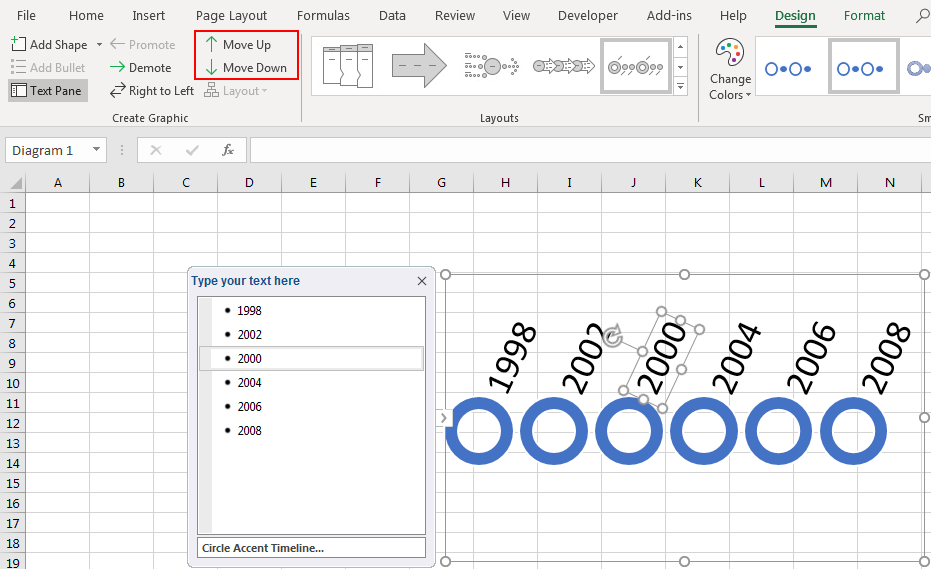Select the 1998 label in the diagram

pos(512,358)
